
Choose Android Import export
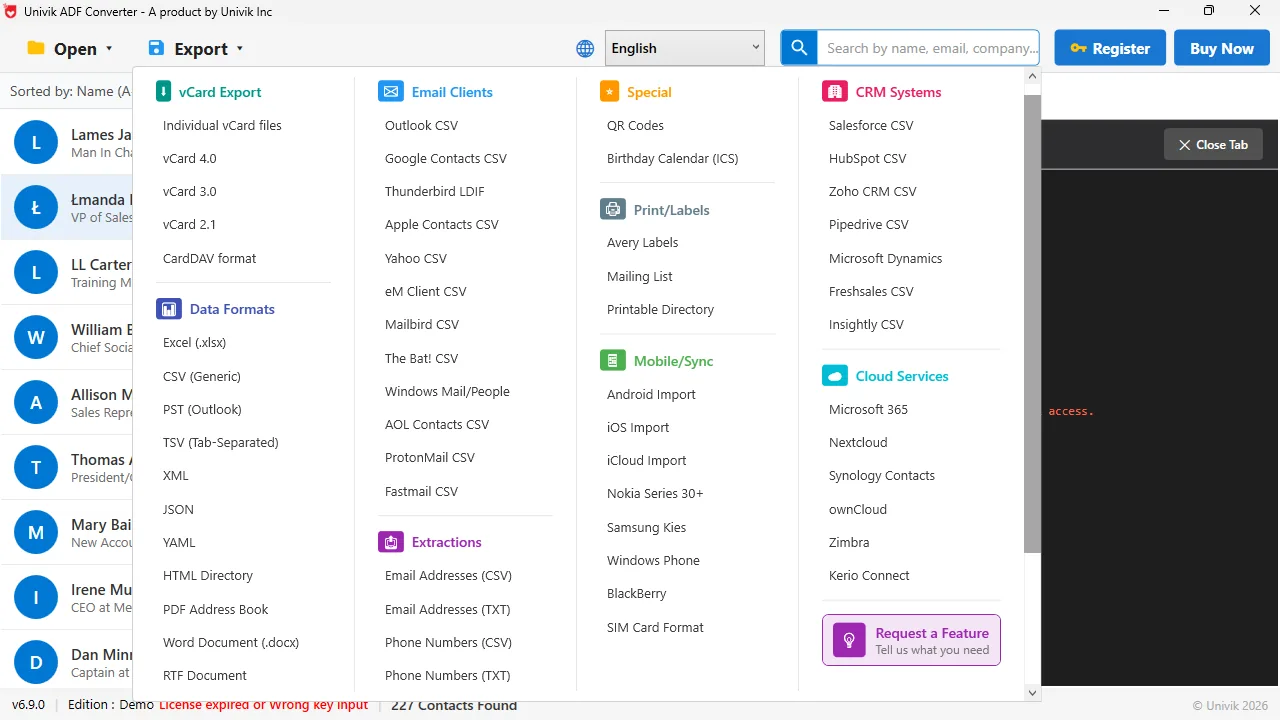pos(651,394)
